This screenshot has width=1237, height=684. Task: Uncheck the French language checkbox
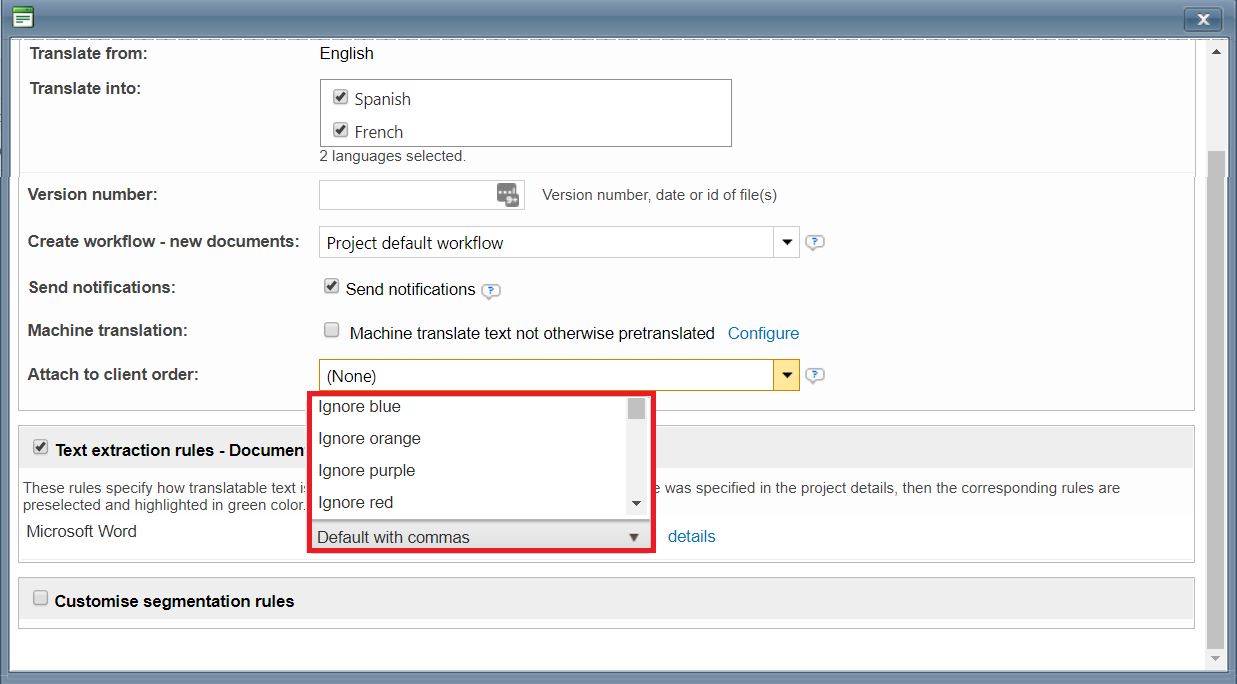coord(340,131)
